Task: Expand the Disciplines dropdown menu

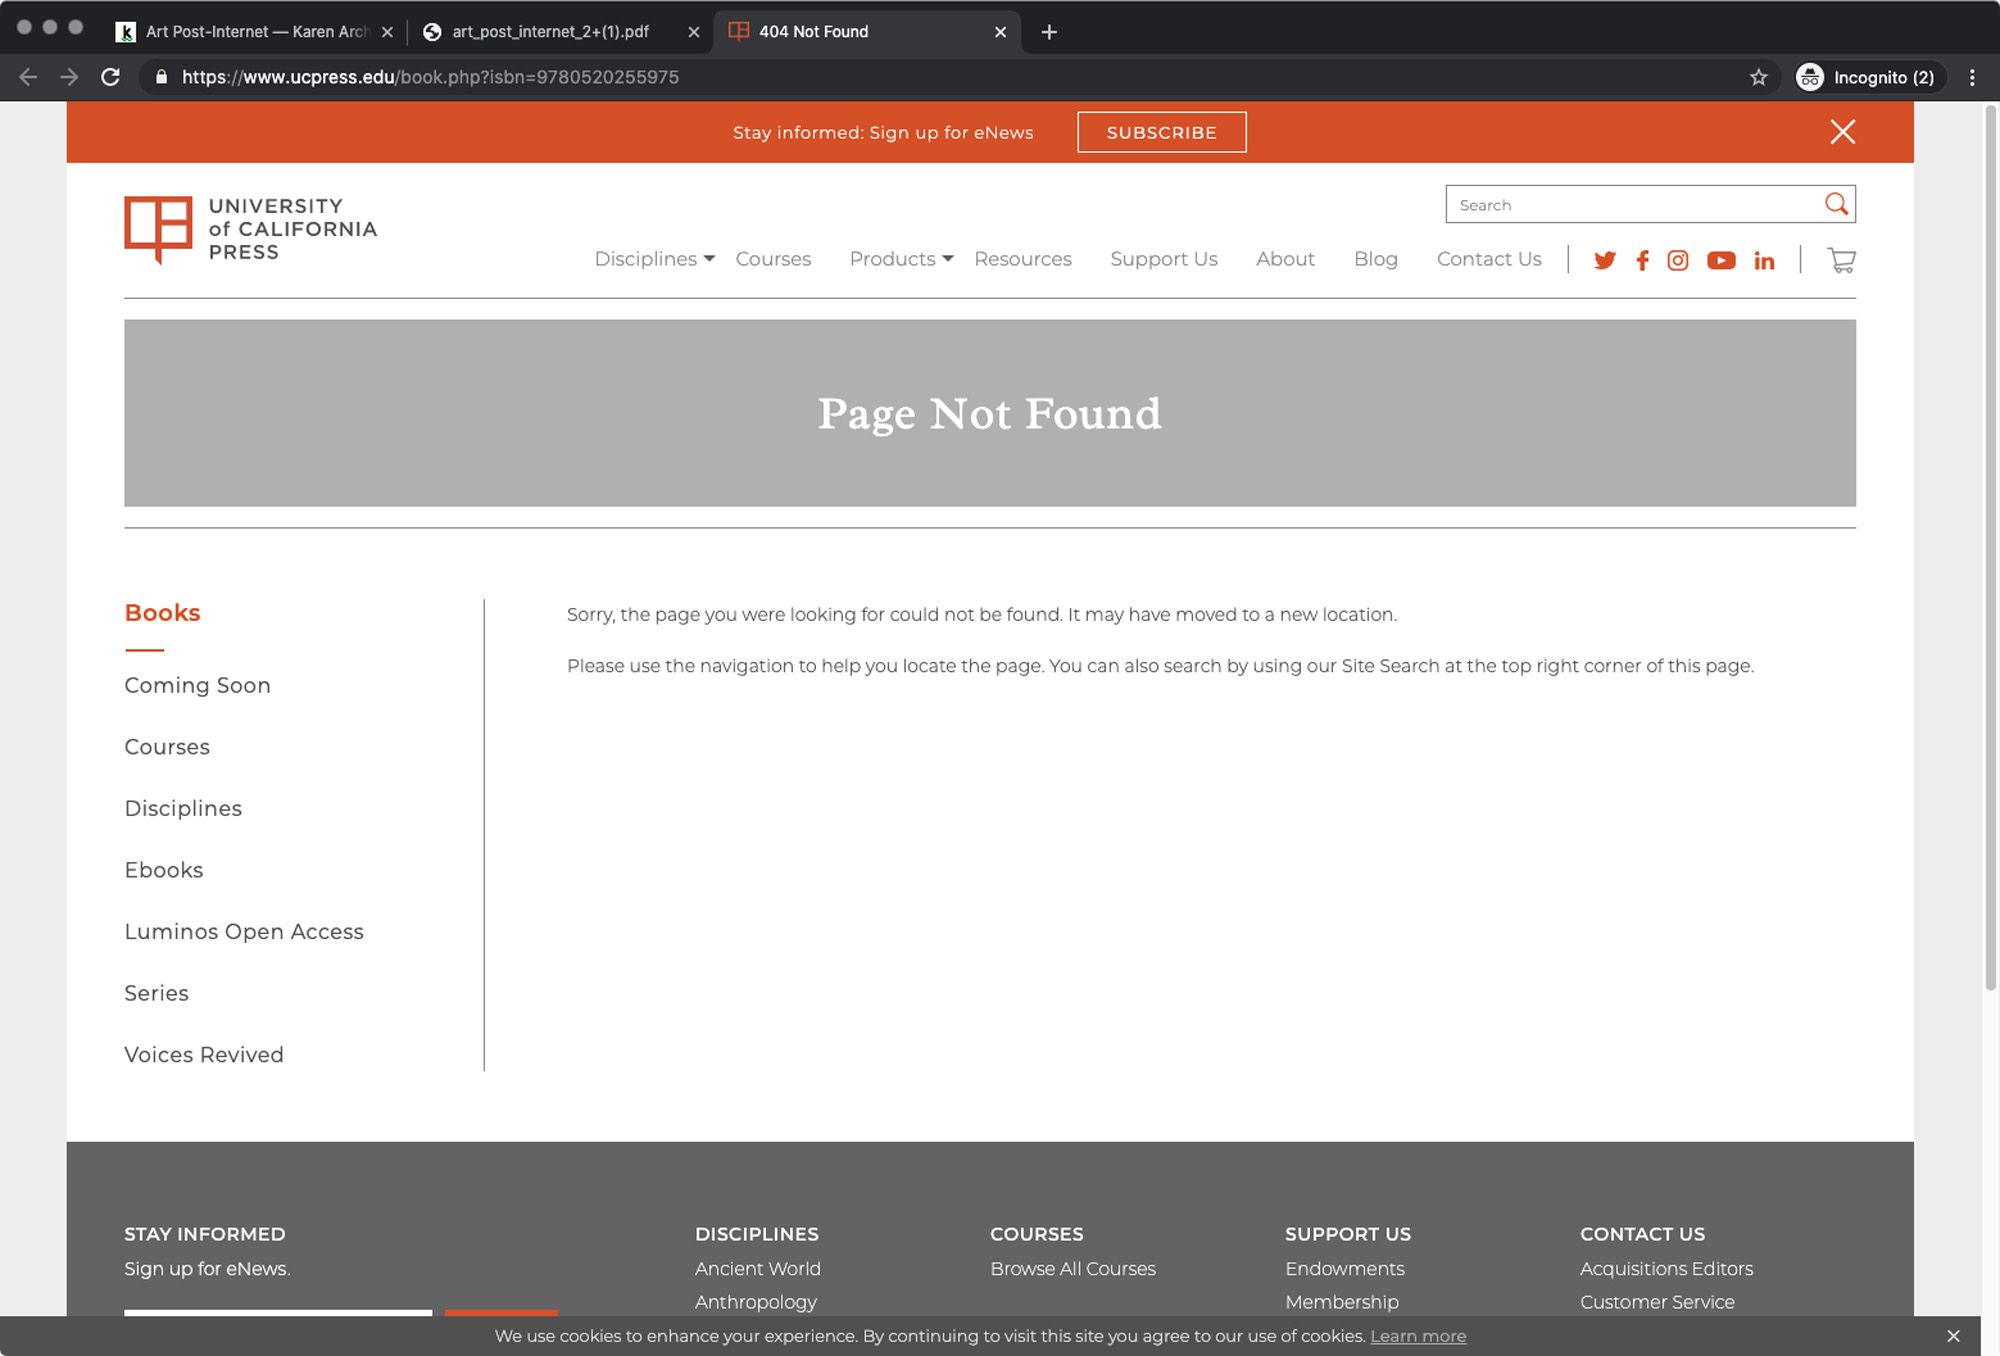Action: [654, 259]
